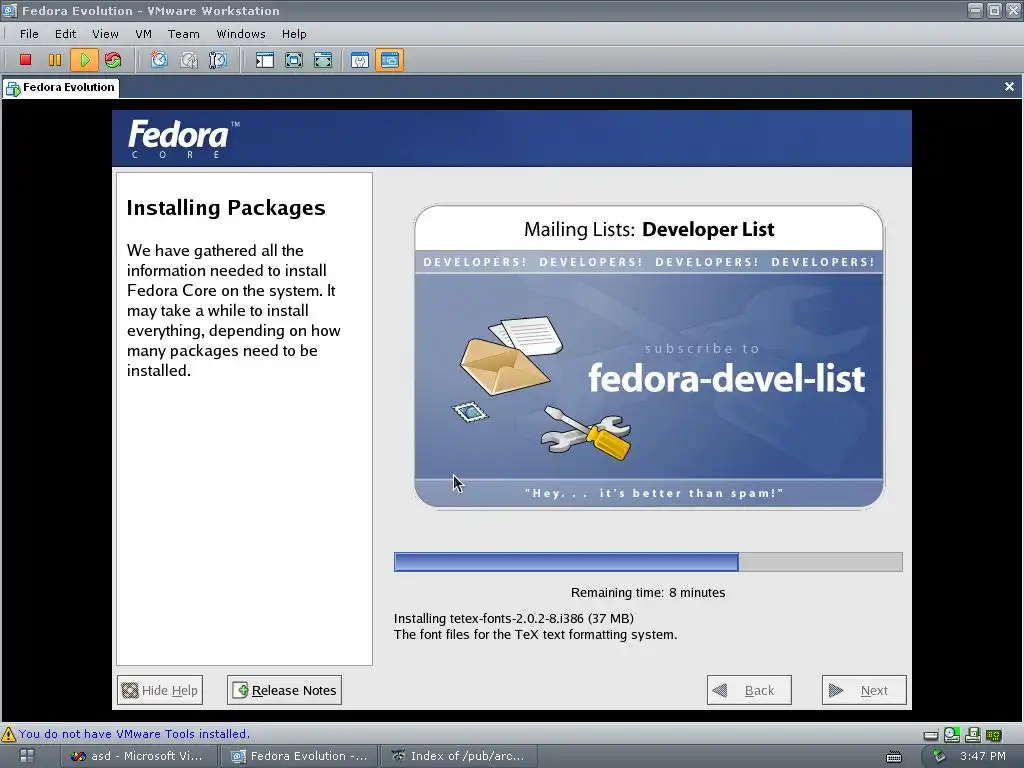This screenshot has height=768, width=1024.
Task: Click the hard disk device status icon
Action: click(931, 735)
